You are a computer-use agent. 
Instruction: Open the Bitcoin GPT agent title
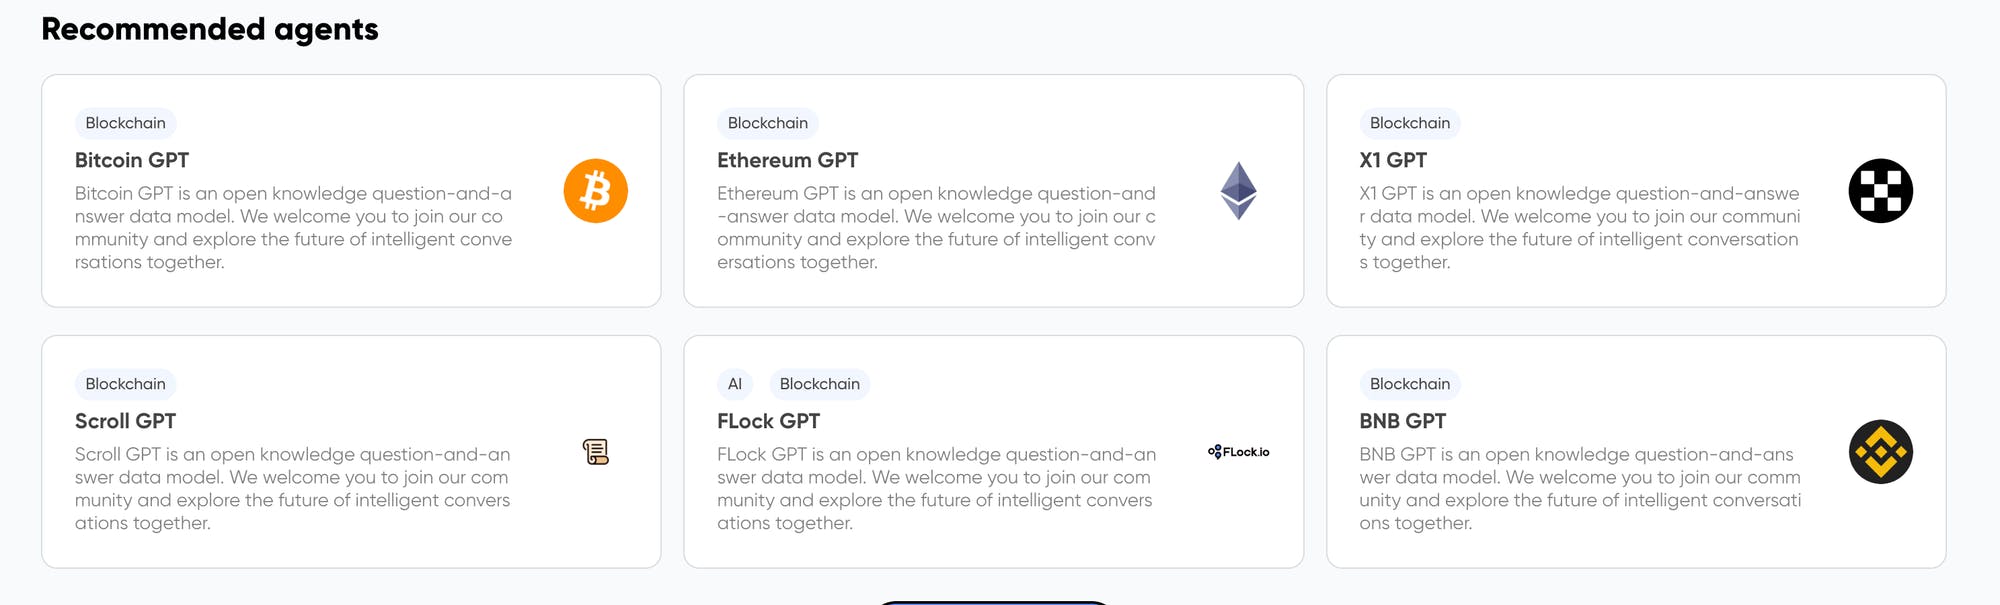[x=132, y=160]
